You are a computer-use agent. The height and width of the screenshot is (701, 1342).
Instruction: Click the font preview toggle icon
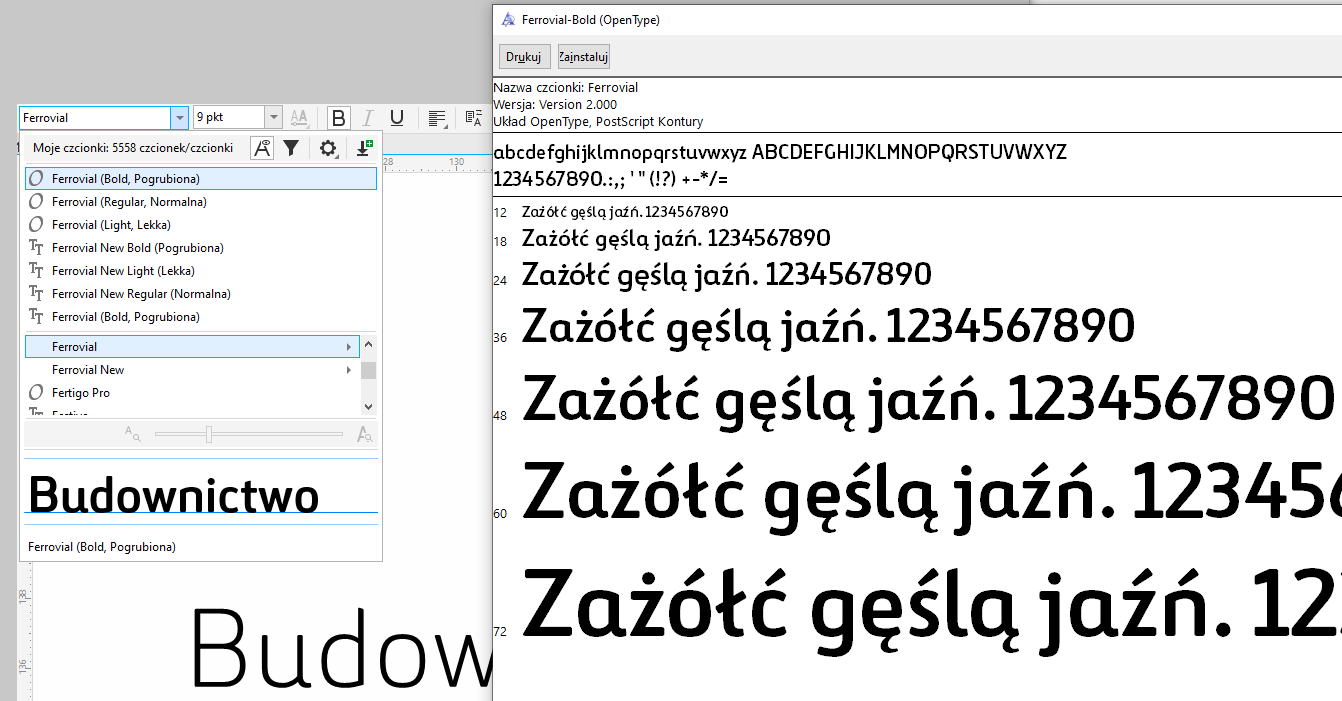pos(262,148)
